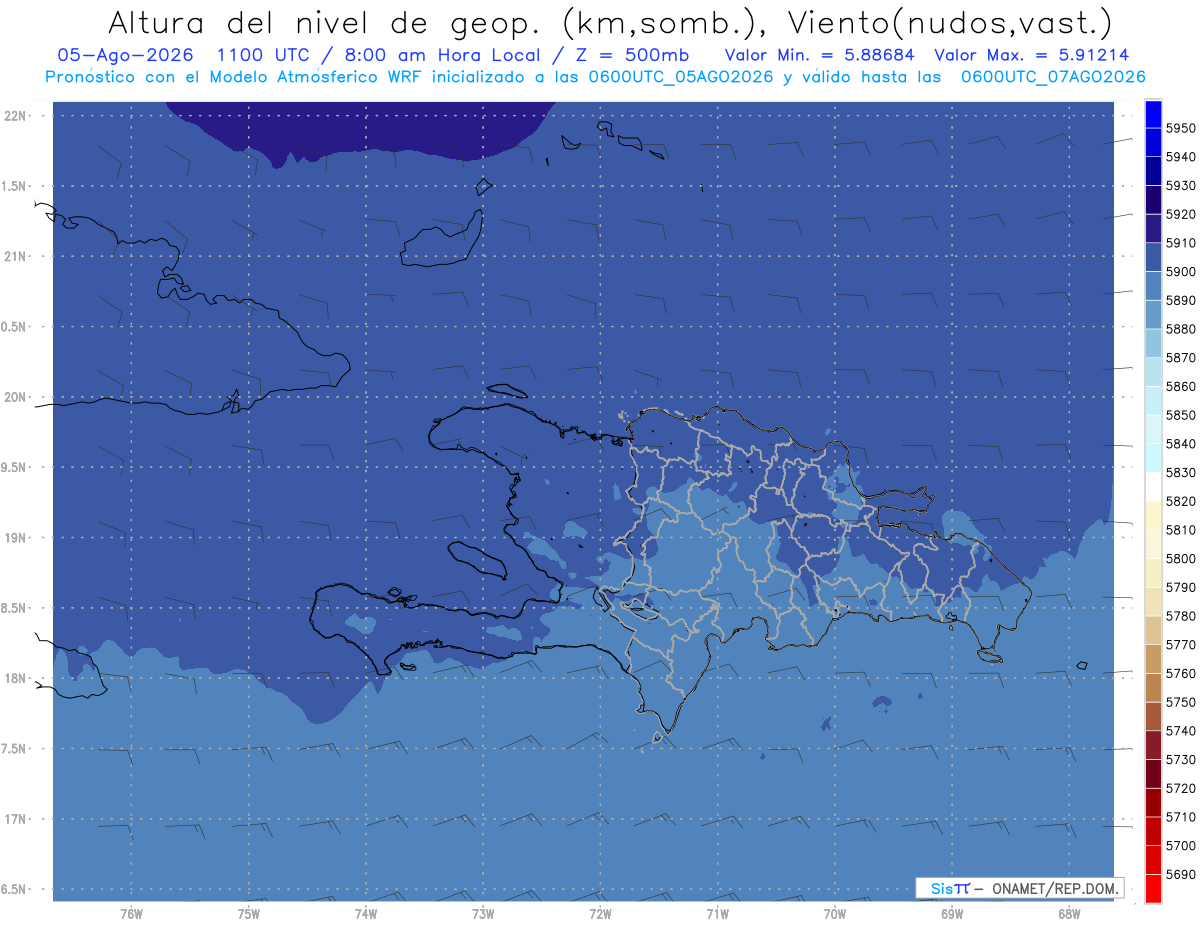
Task: Click the '5850' colorbar label
Action: (x=1181, y=415)
